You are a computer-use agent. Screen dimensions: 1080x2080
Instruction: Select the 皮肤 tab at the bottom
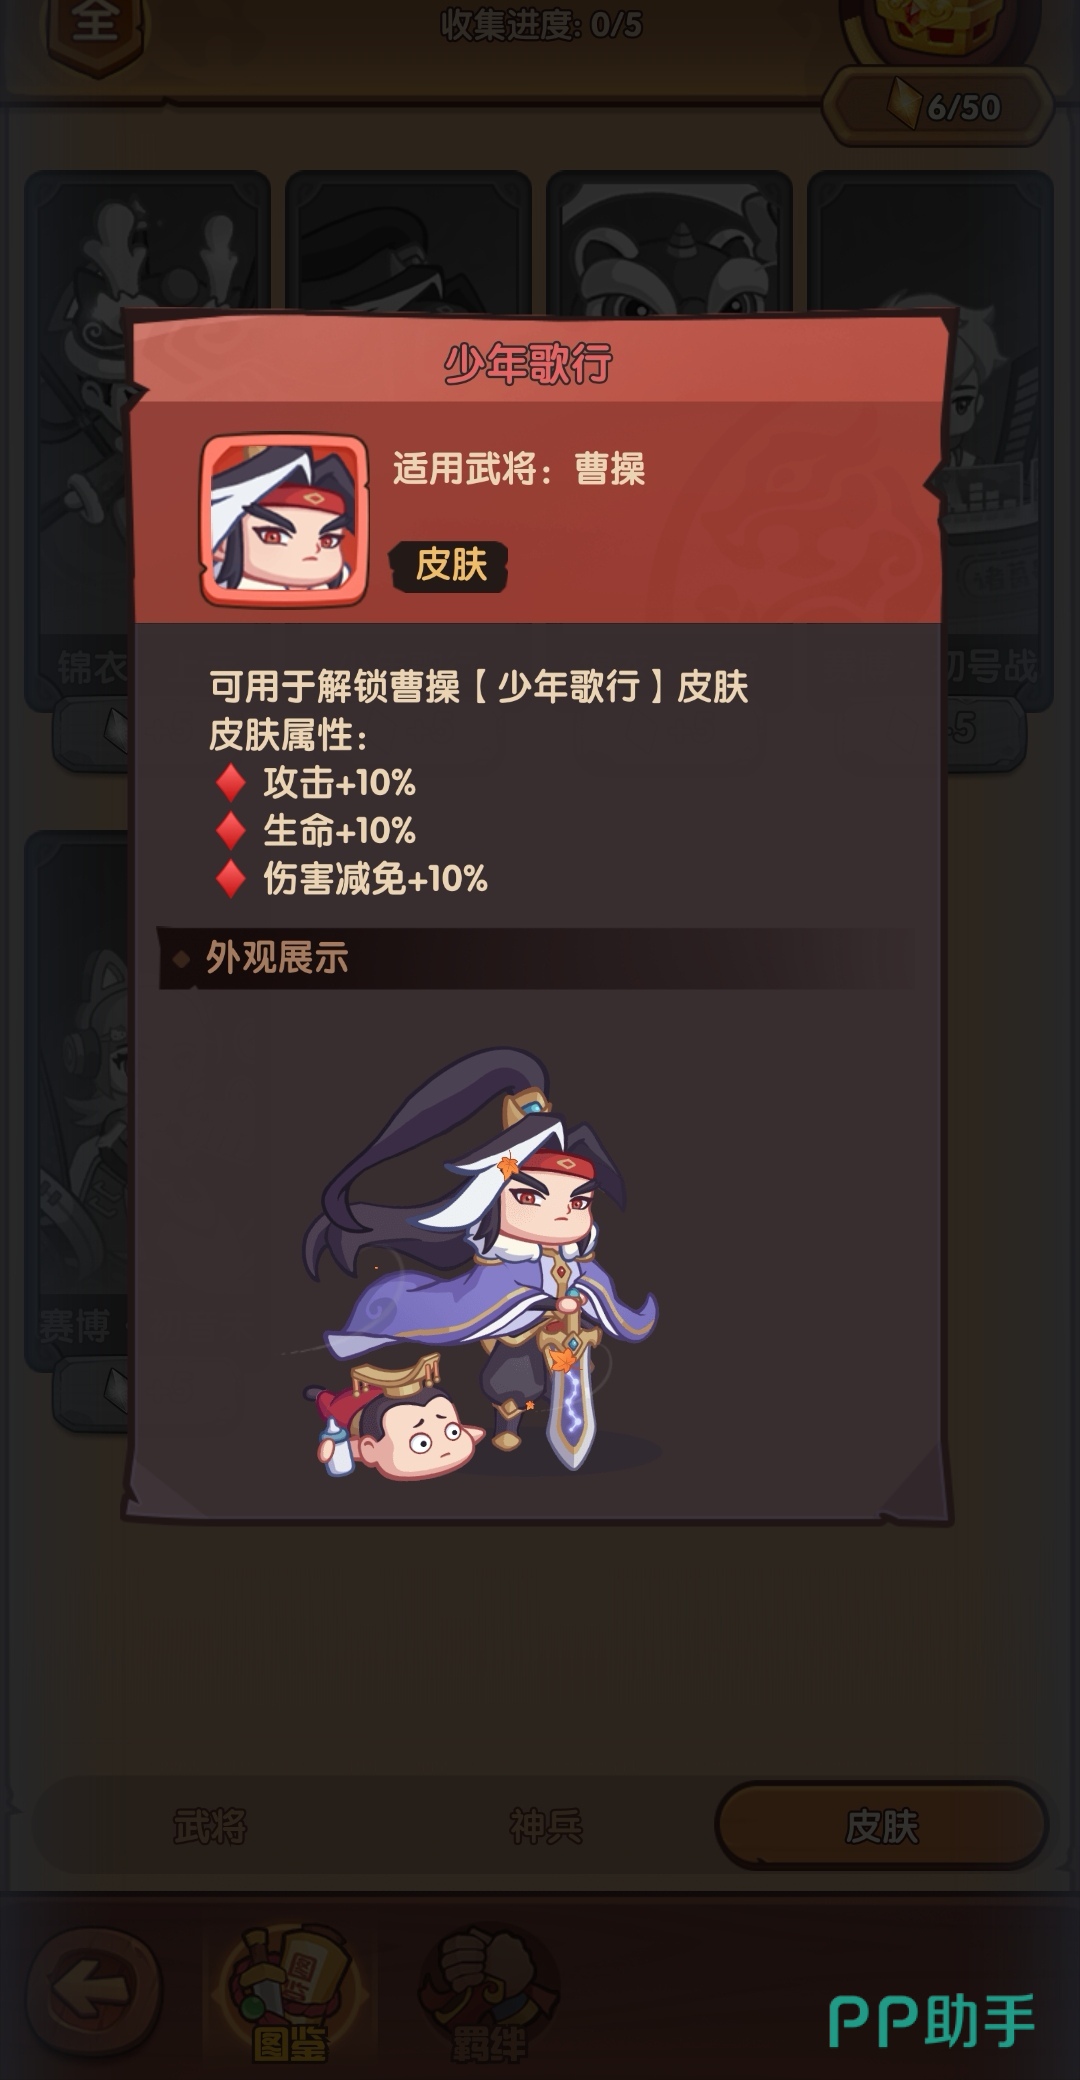click(881, 1826)
